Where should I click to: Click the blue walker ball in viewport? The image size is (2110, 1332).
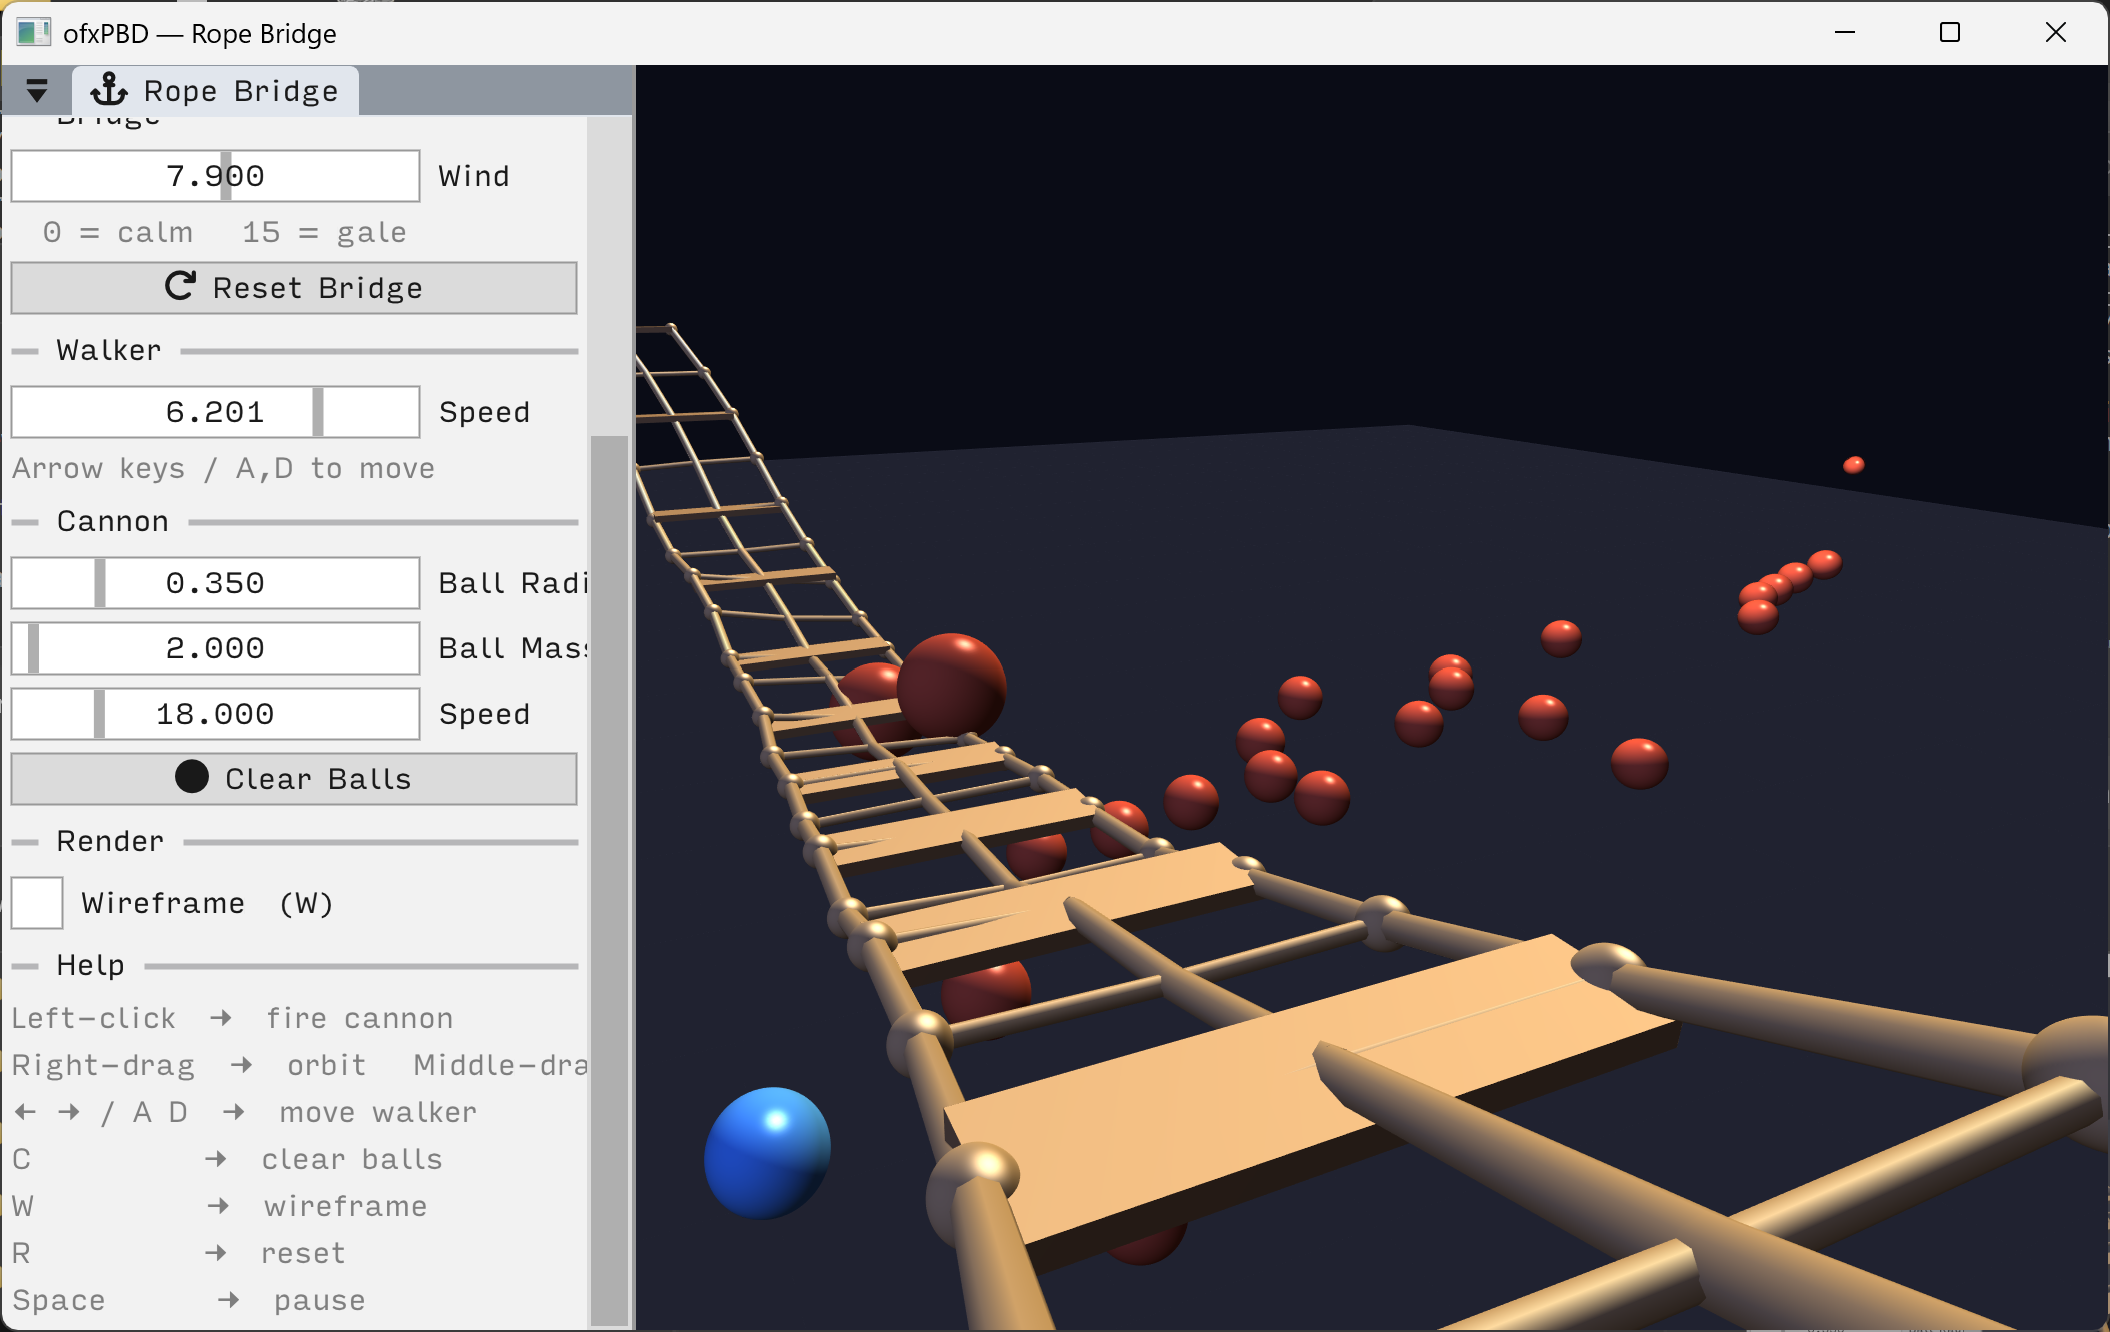tap(767, 1153)
